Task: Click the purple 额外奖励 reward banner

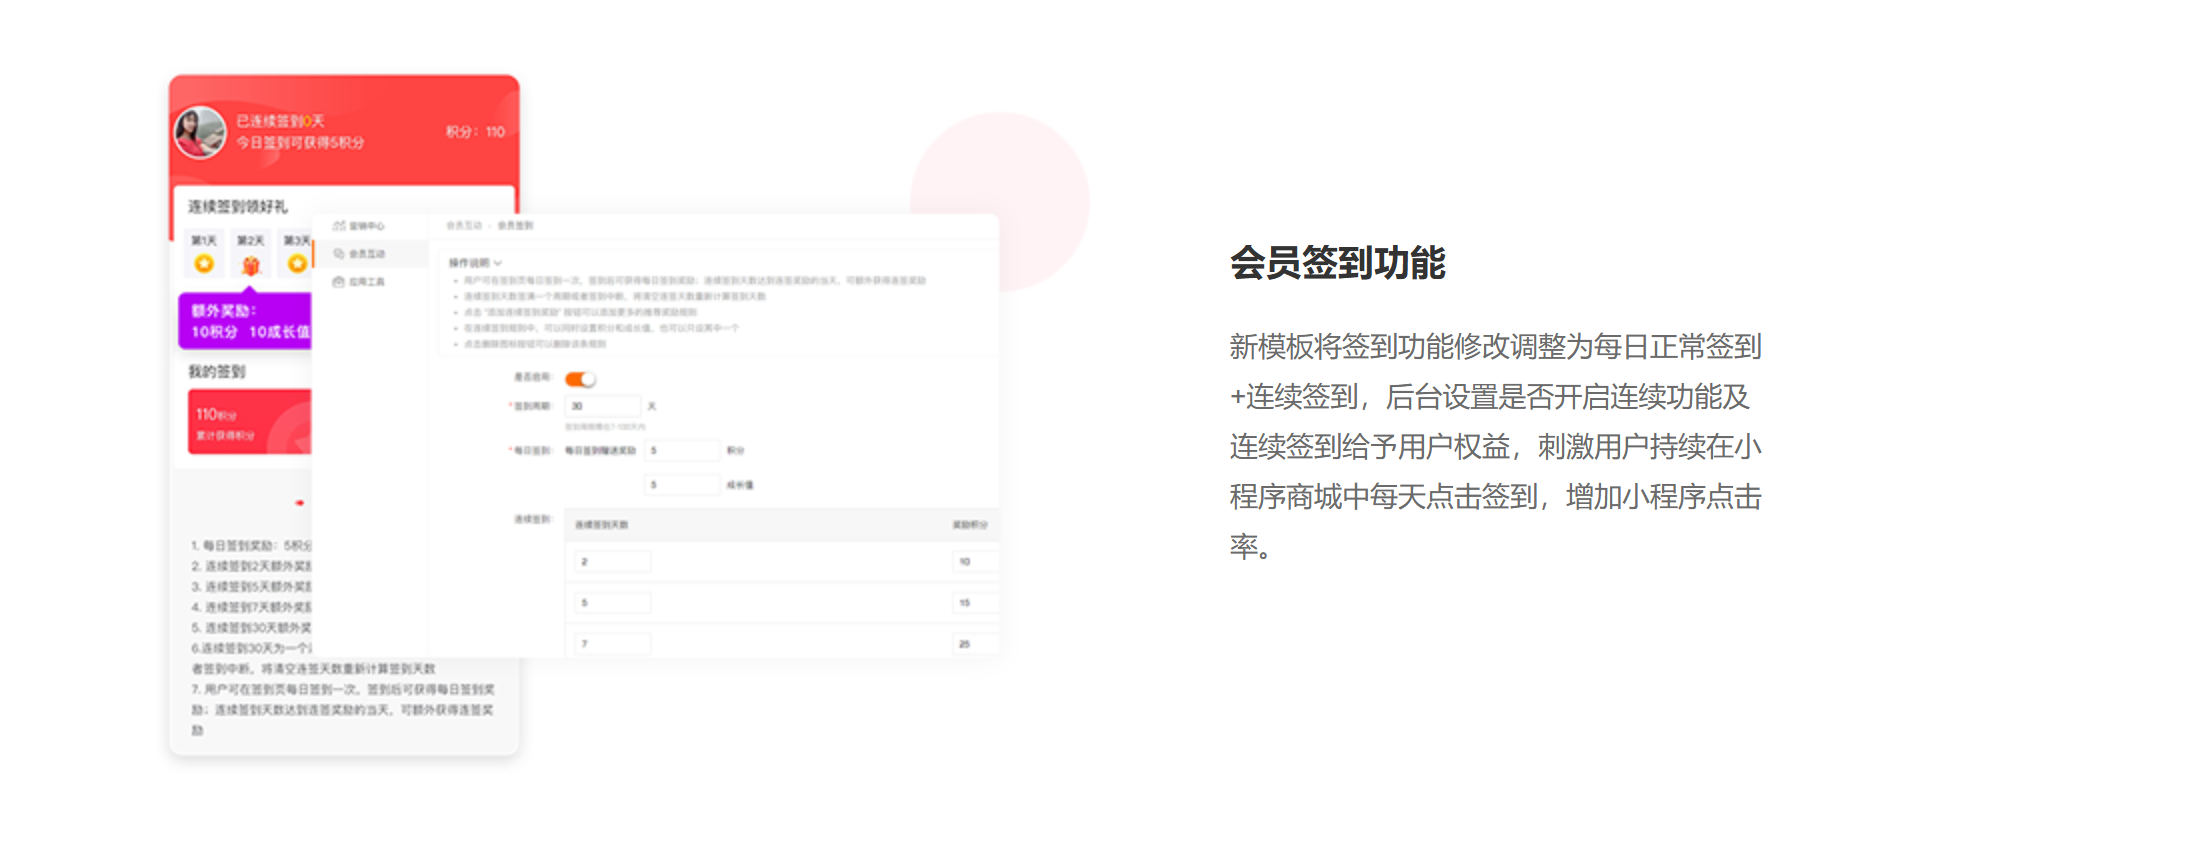Action: point(245,321)
